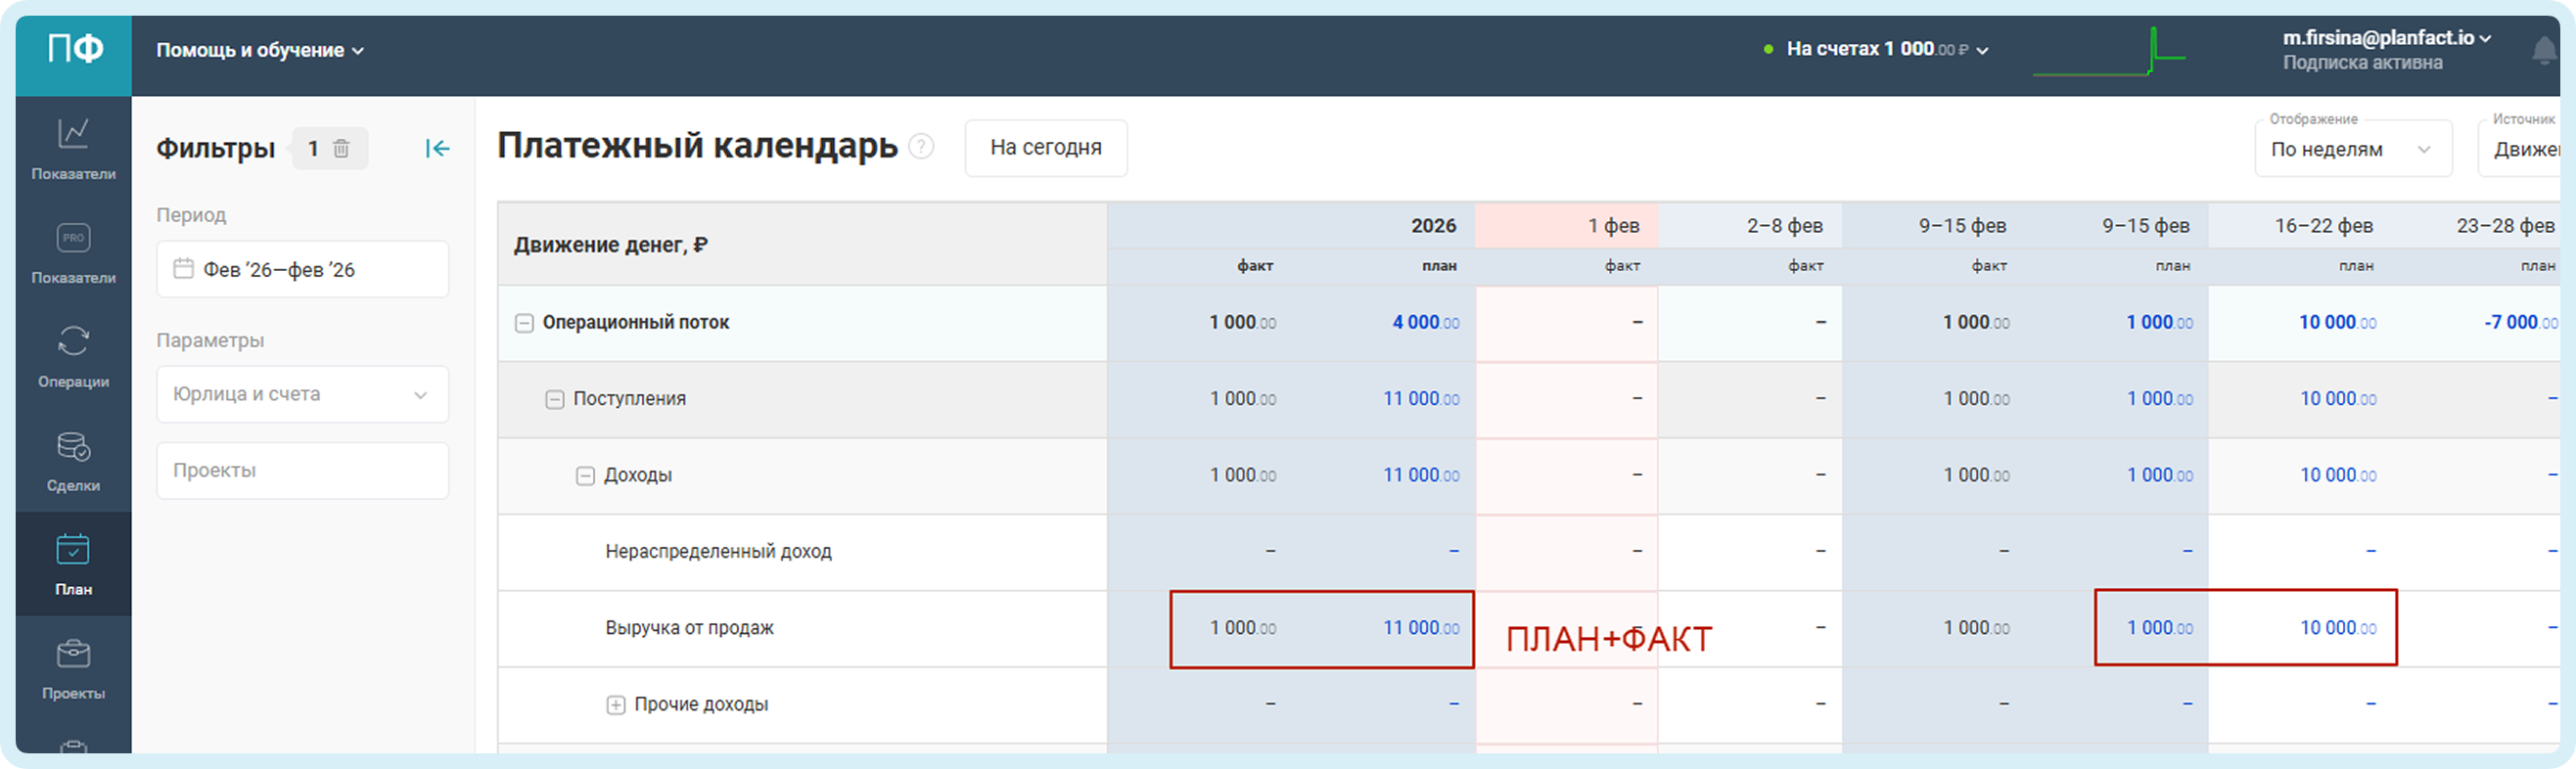Viewport: 2576px width, 769px height.
Task: Clear filters with the trash icon
Action: 341,149
